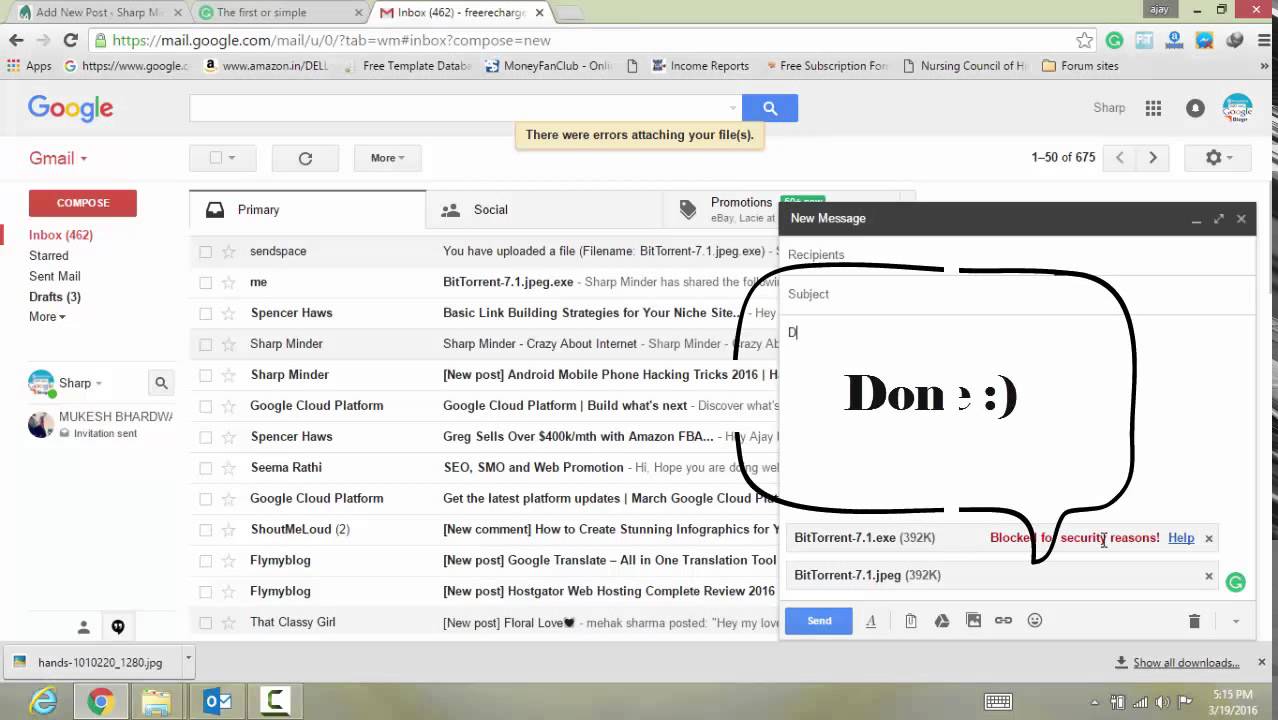Insert files using Google Drive
Viewport: 1278px width, 720px height.
pos(941,621)
